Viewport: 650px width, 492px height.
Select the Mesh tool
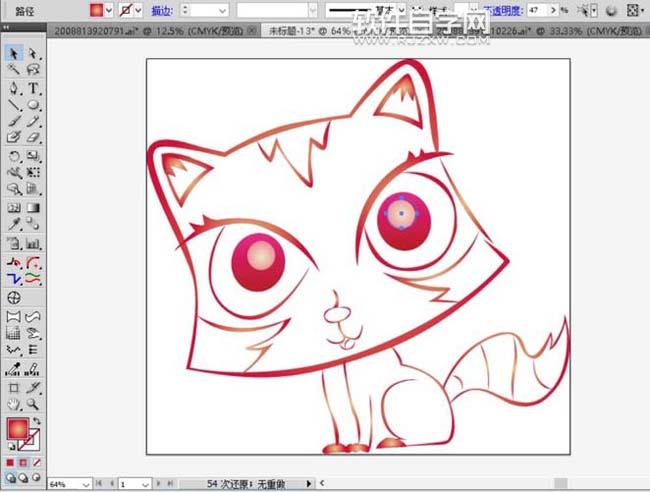[14, 208]
